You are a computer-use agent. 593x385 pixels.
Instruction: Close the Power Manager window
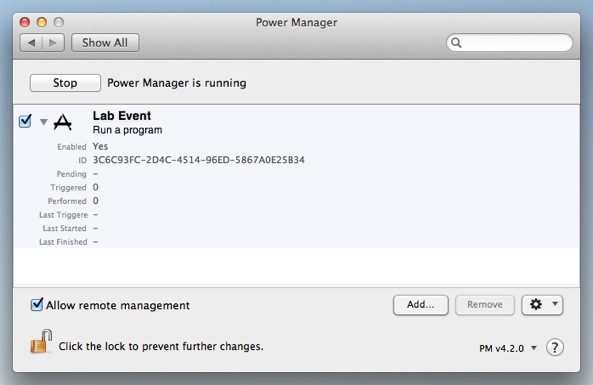[25, 22]
